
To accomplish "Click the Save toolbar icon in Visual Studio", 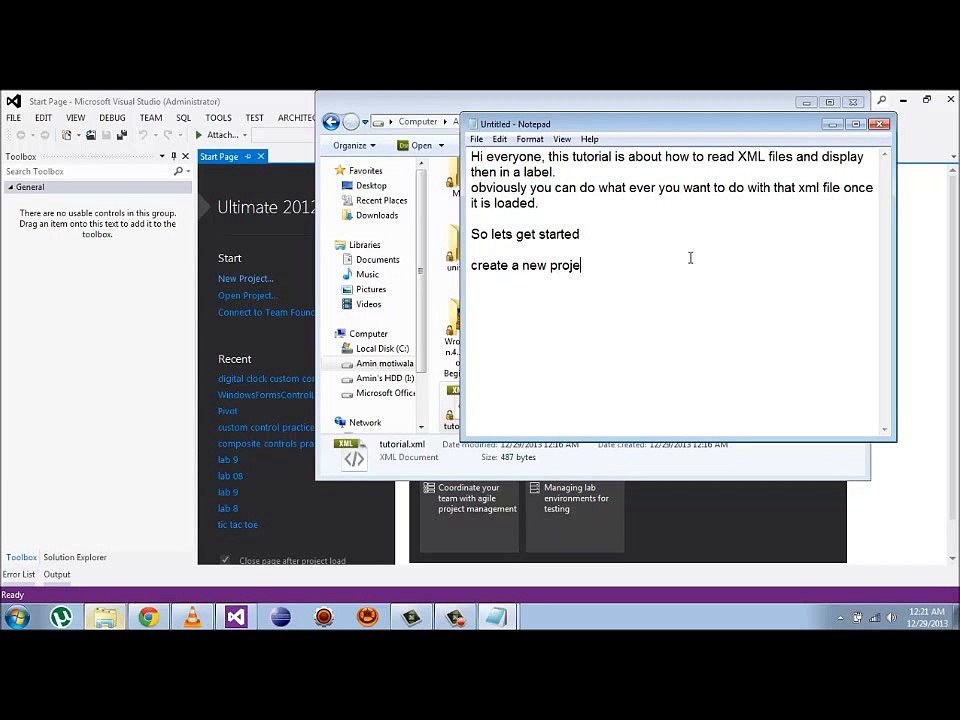I will coord(106,135).
